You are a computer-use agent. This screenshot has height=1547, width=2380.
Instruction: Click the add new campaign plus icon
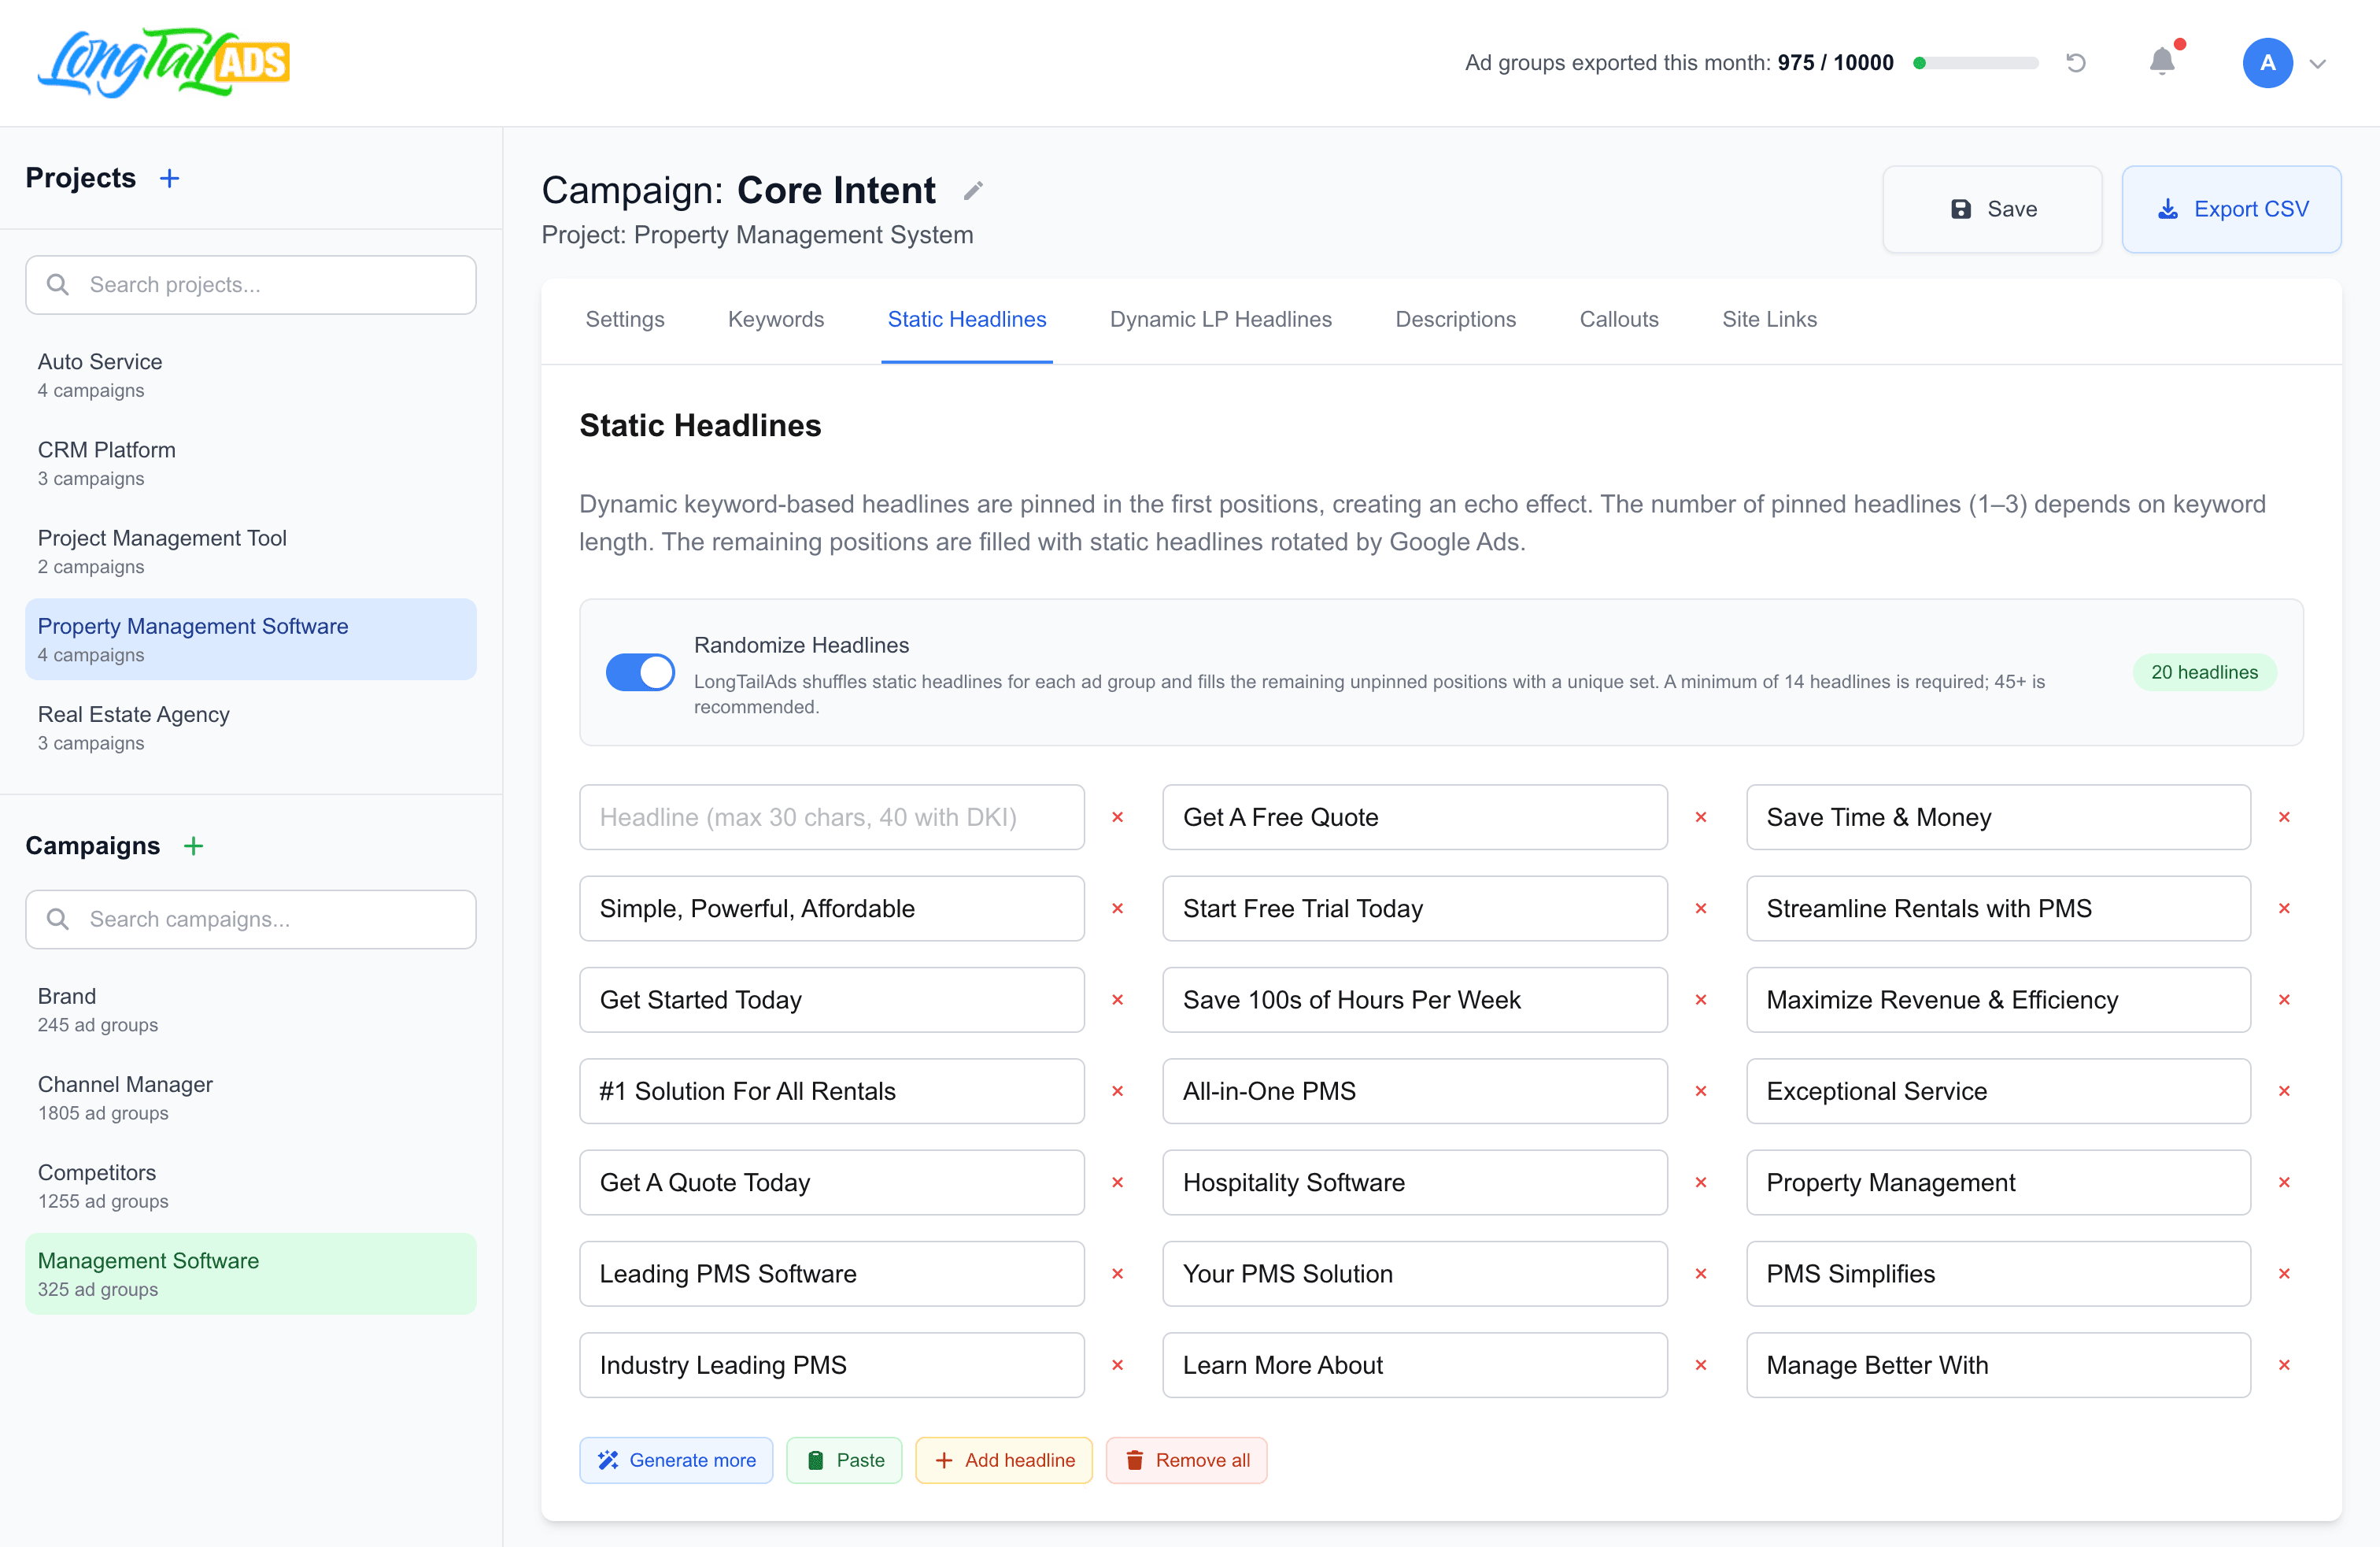194,846
